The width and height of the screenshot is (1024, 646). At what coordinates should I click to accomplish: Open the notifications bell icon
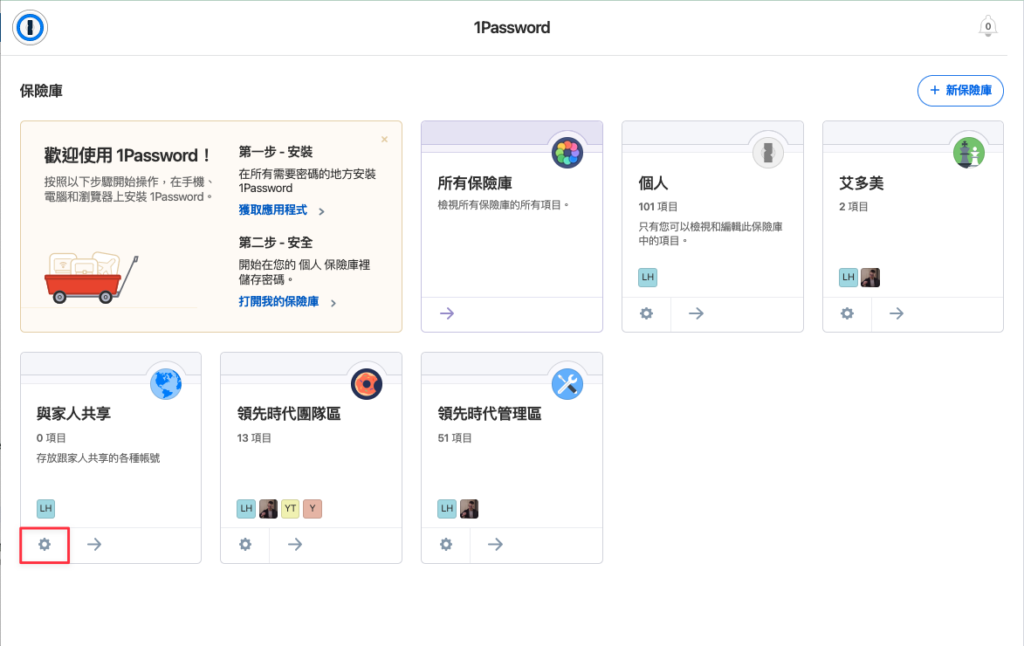click(x=987, y=27)
